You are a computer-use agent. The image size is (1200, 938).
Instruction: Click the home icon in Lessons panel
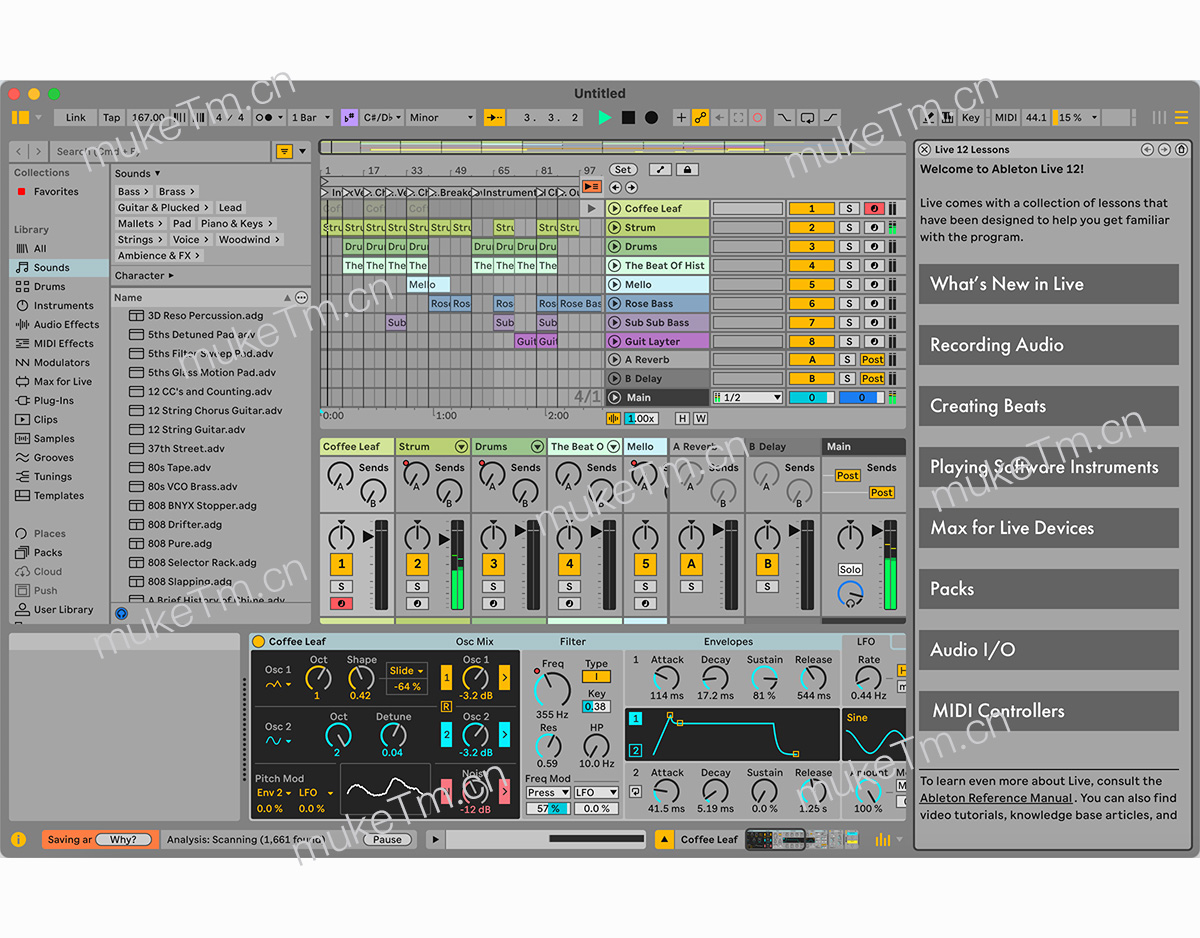tap(1181, 150)
